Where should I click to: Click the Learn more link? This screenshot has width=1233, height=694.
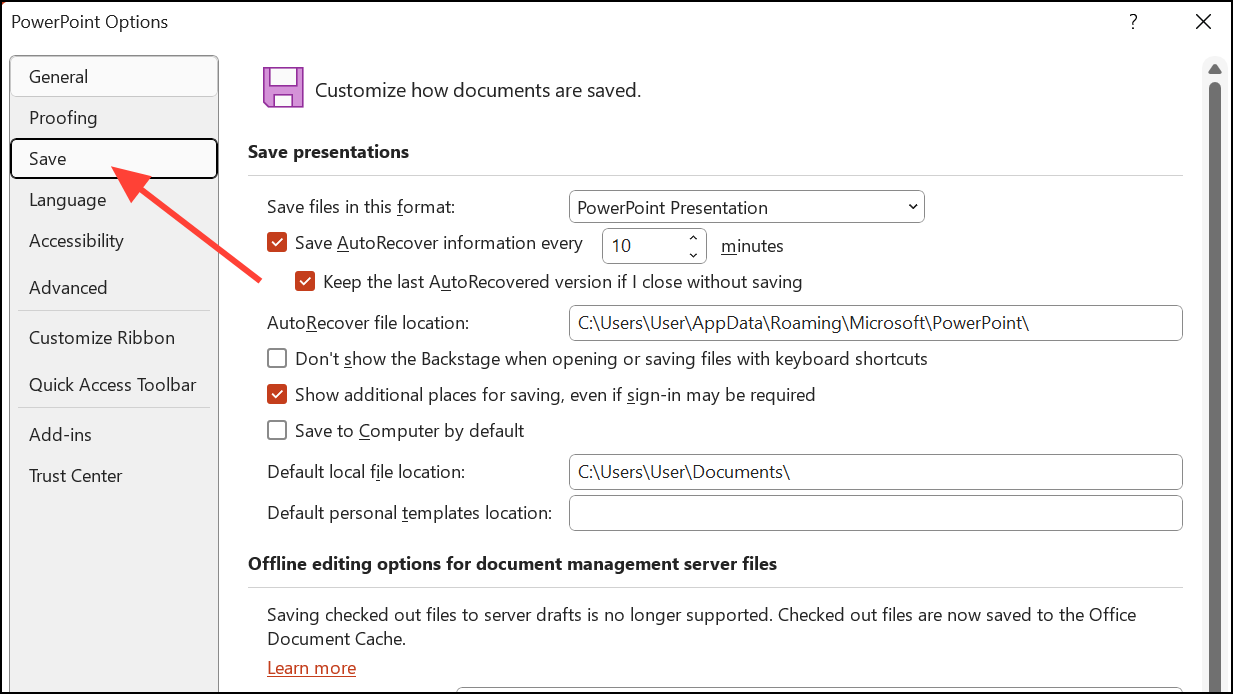coord(311,667)
